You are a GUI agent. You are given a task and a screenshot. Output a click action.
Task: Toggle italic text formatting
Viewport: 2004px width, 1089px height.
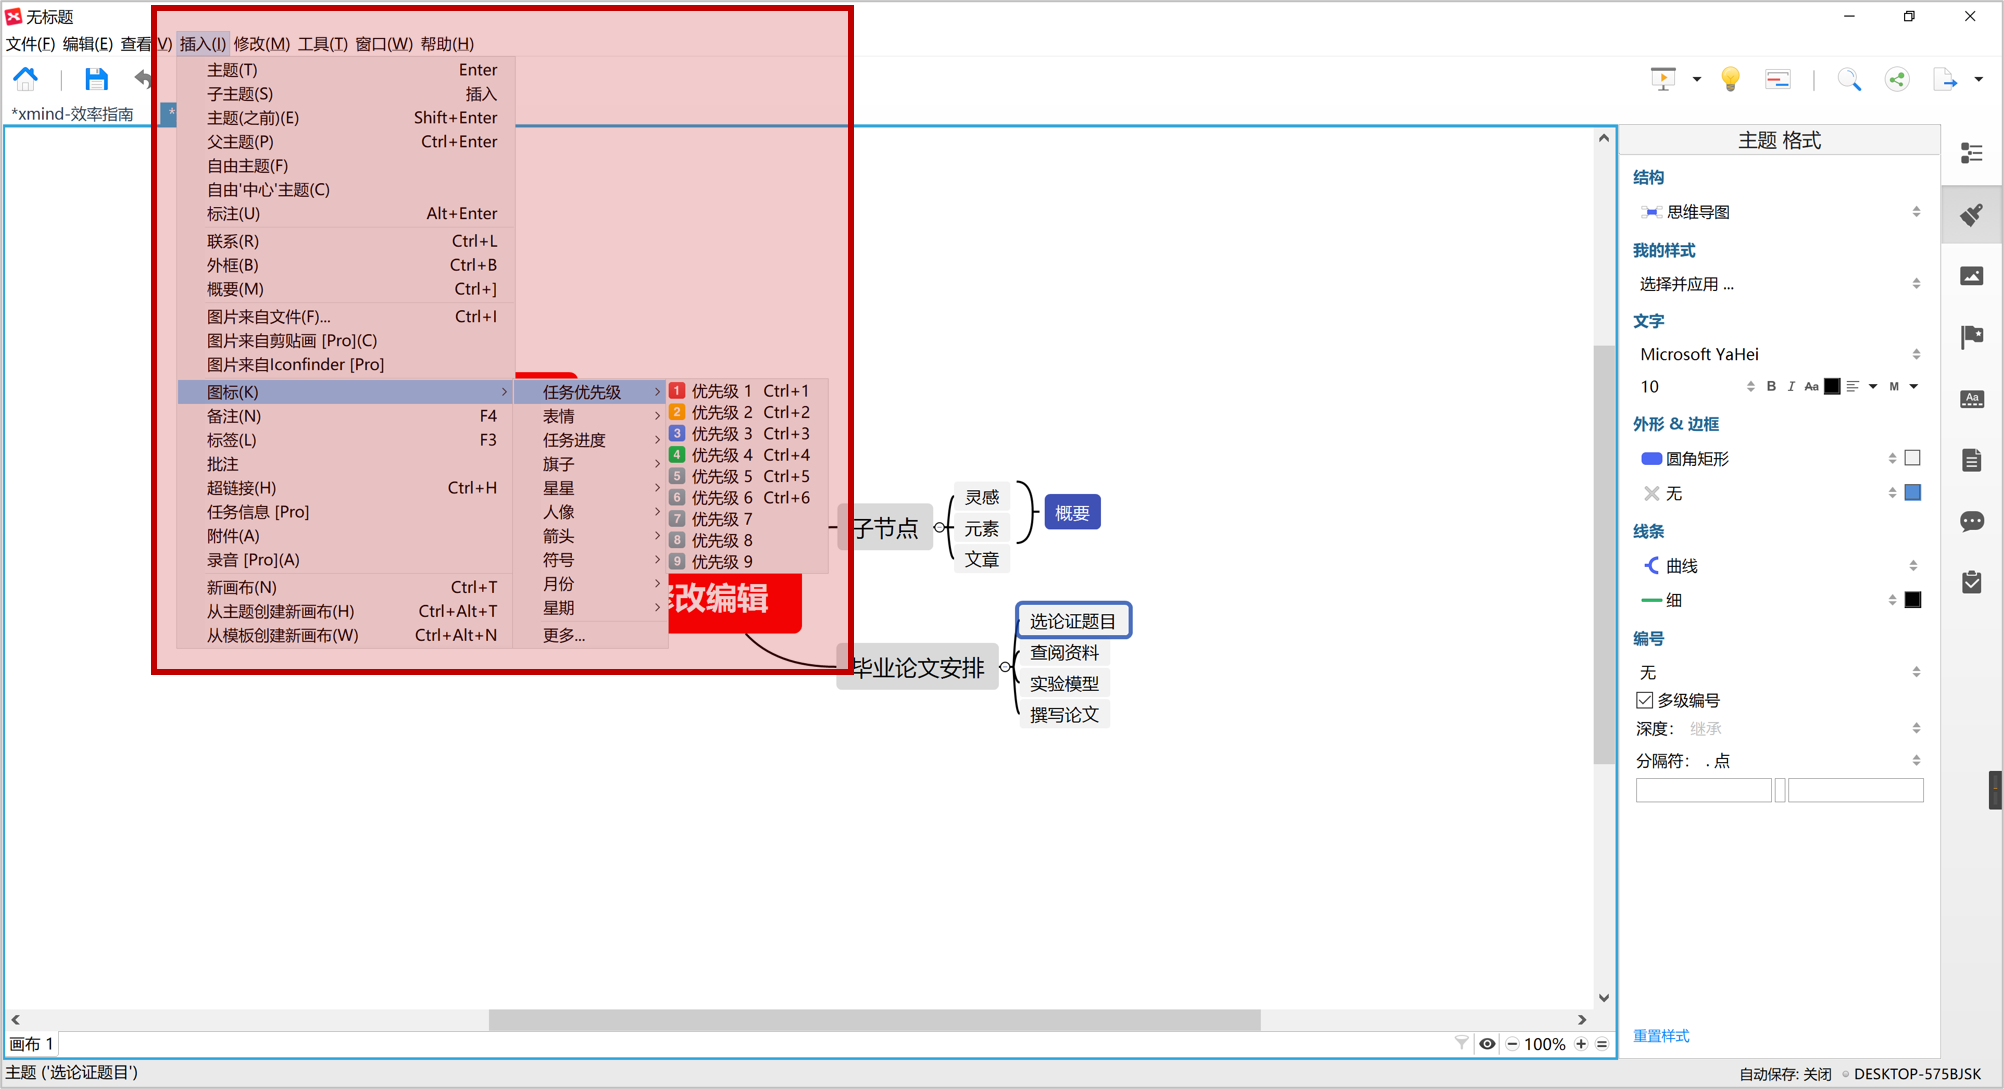point(1791,387)
